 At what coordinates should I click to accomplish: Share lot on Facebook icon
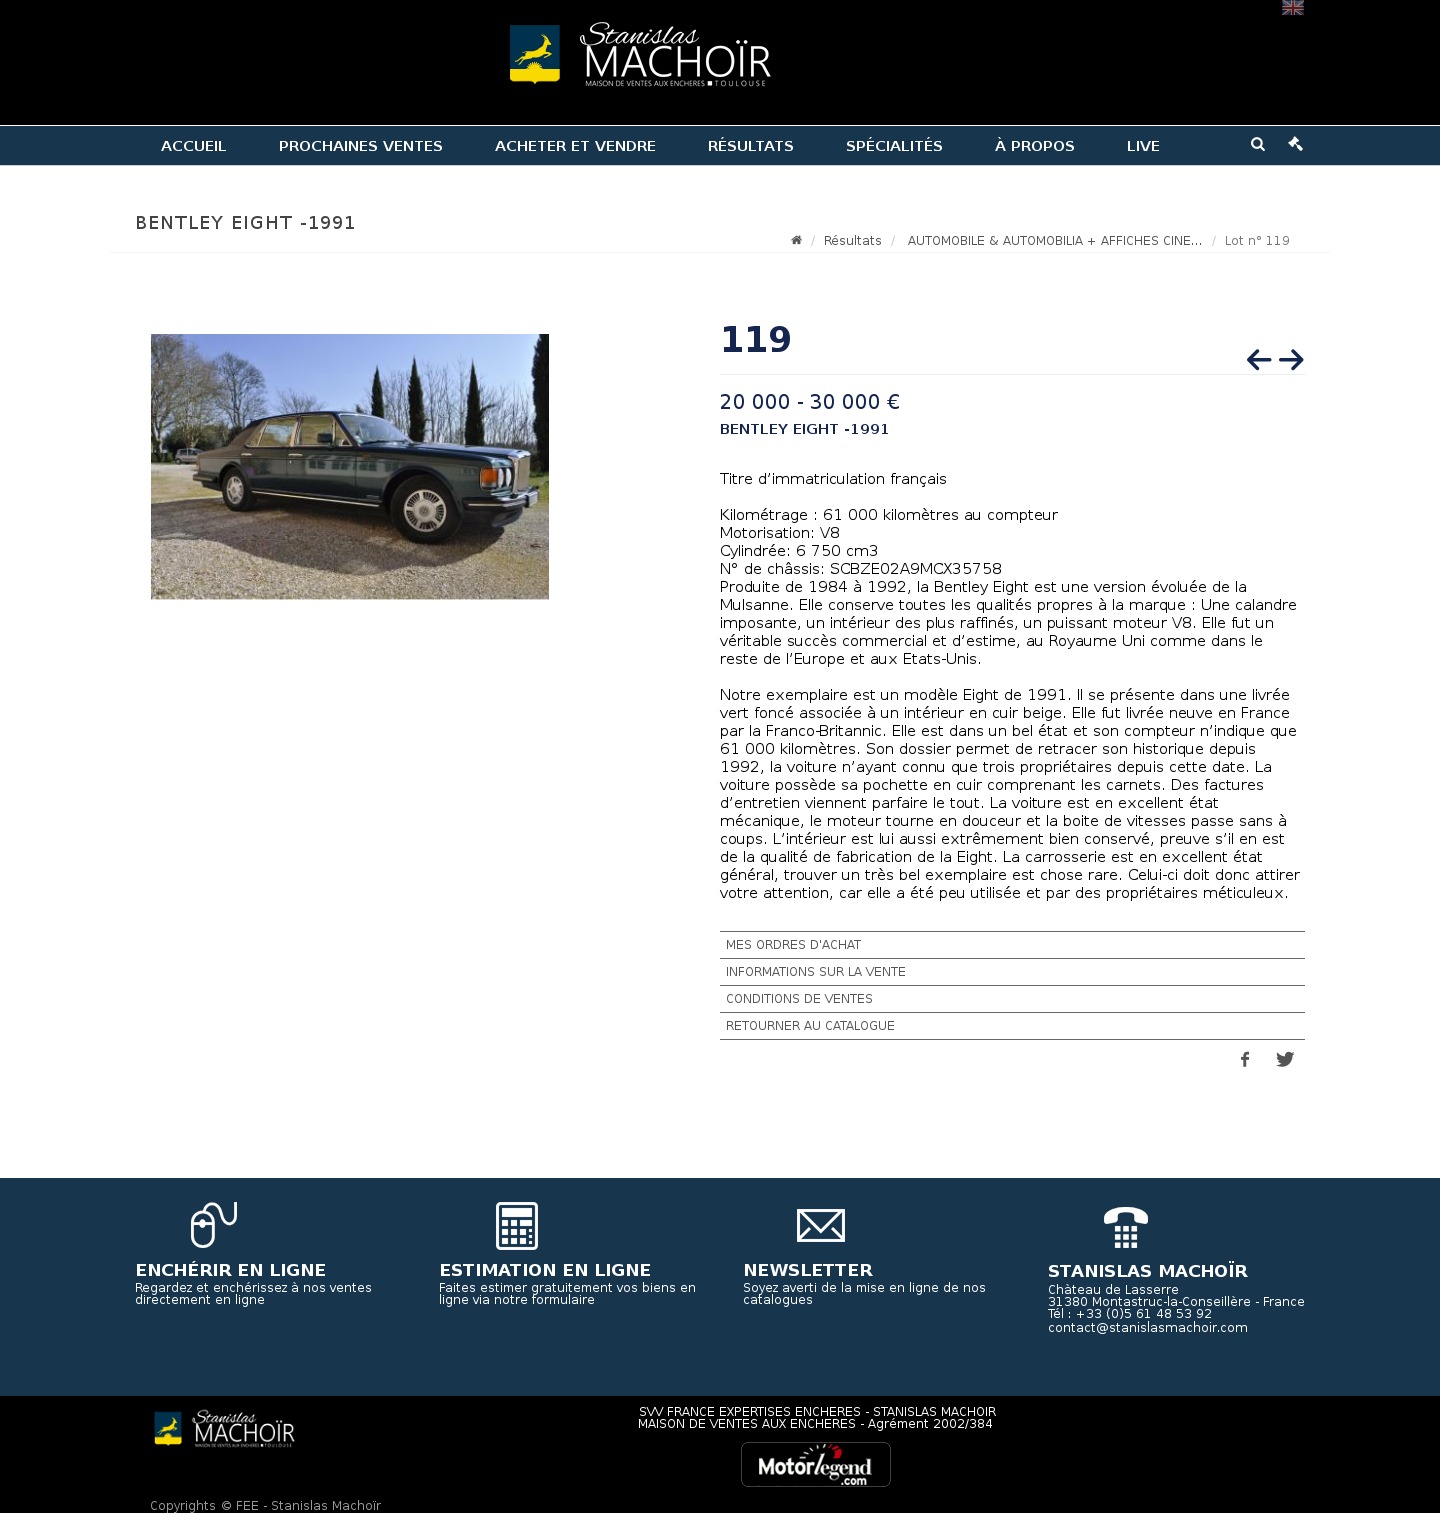(1245, 1060)
